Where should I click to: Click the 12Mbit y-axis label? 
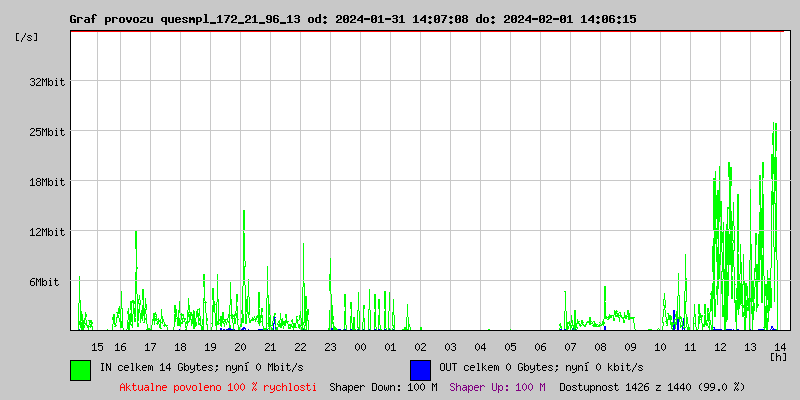pyautogui.click(x=47, y=232)
